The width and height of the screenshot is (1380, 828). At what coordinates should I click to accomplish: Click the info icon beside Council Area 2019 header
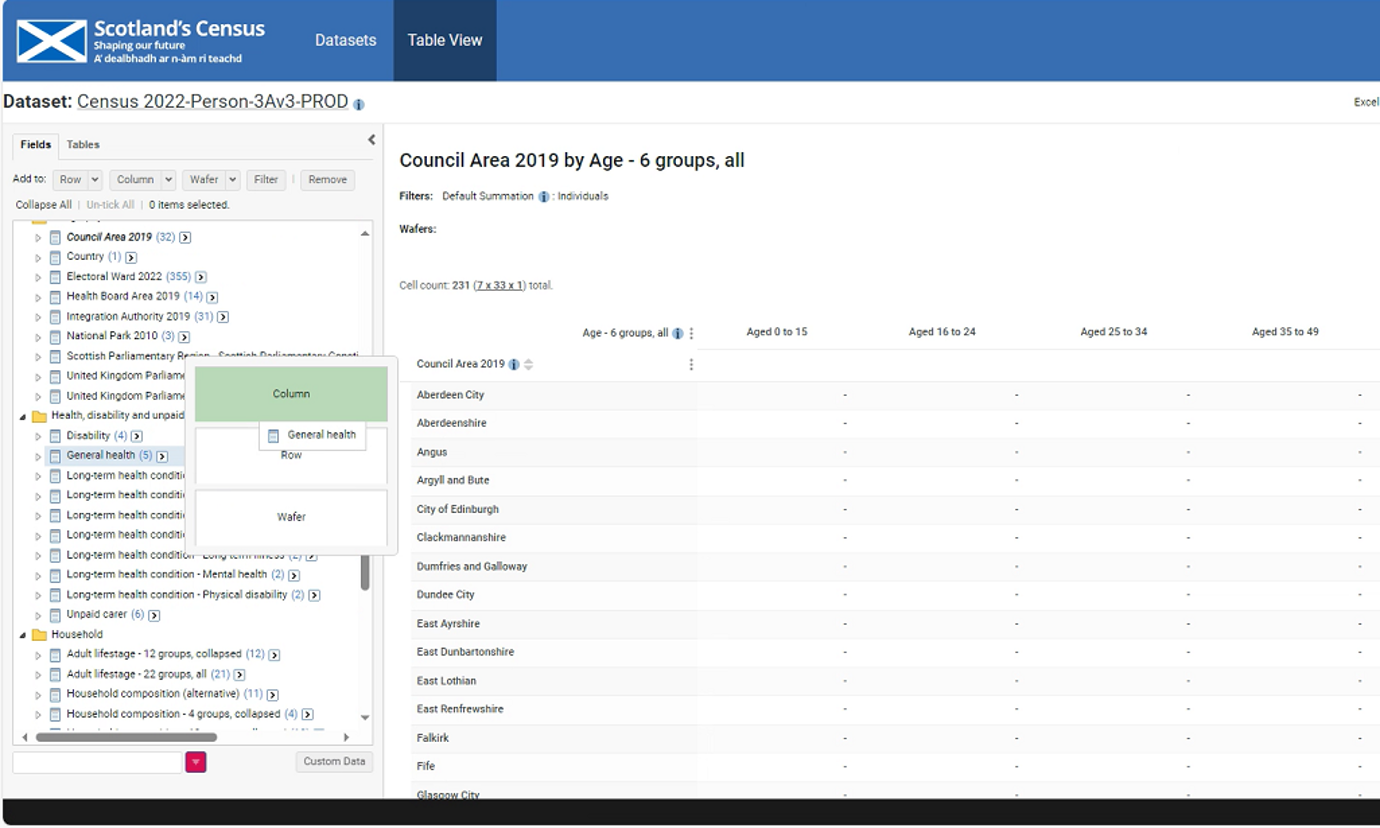coord(514,365)
